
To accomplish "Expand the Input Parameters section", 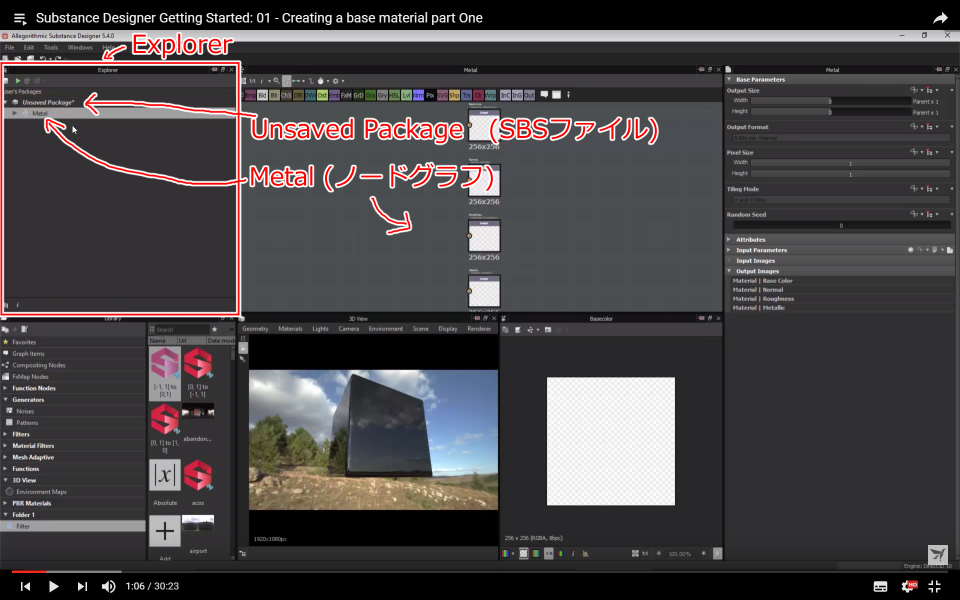I will click(x=729, y=250).
